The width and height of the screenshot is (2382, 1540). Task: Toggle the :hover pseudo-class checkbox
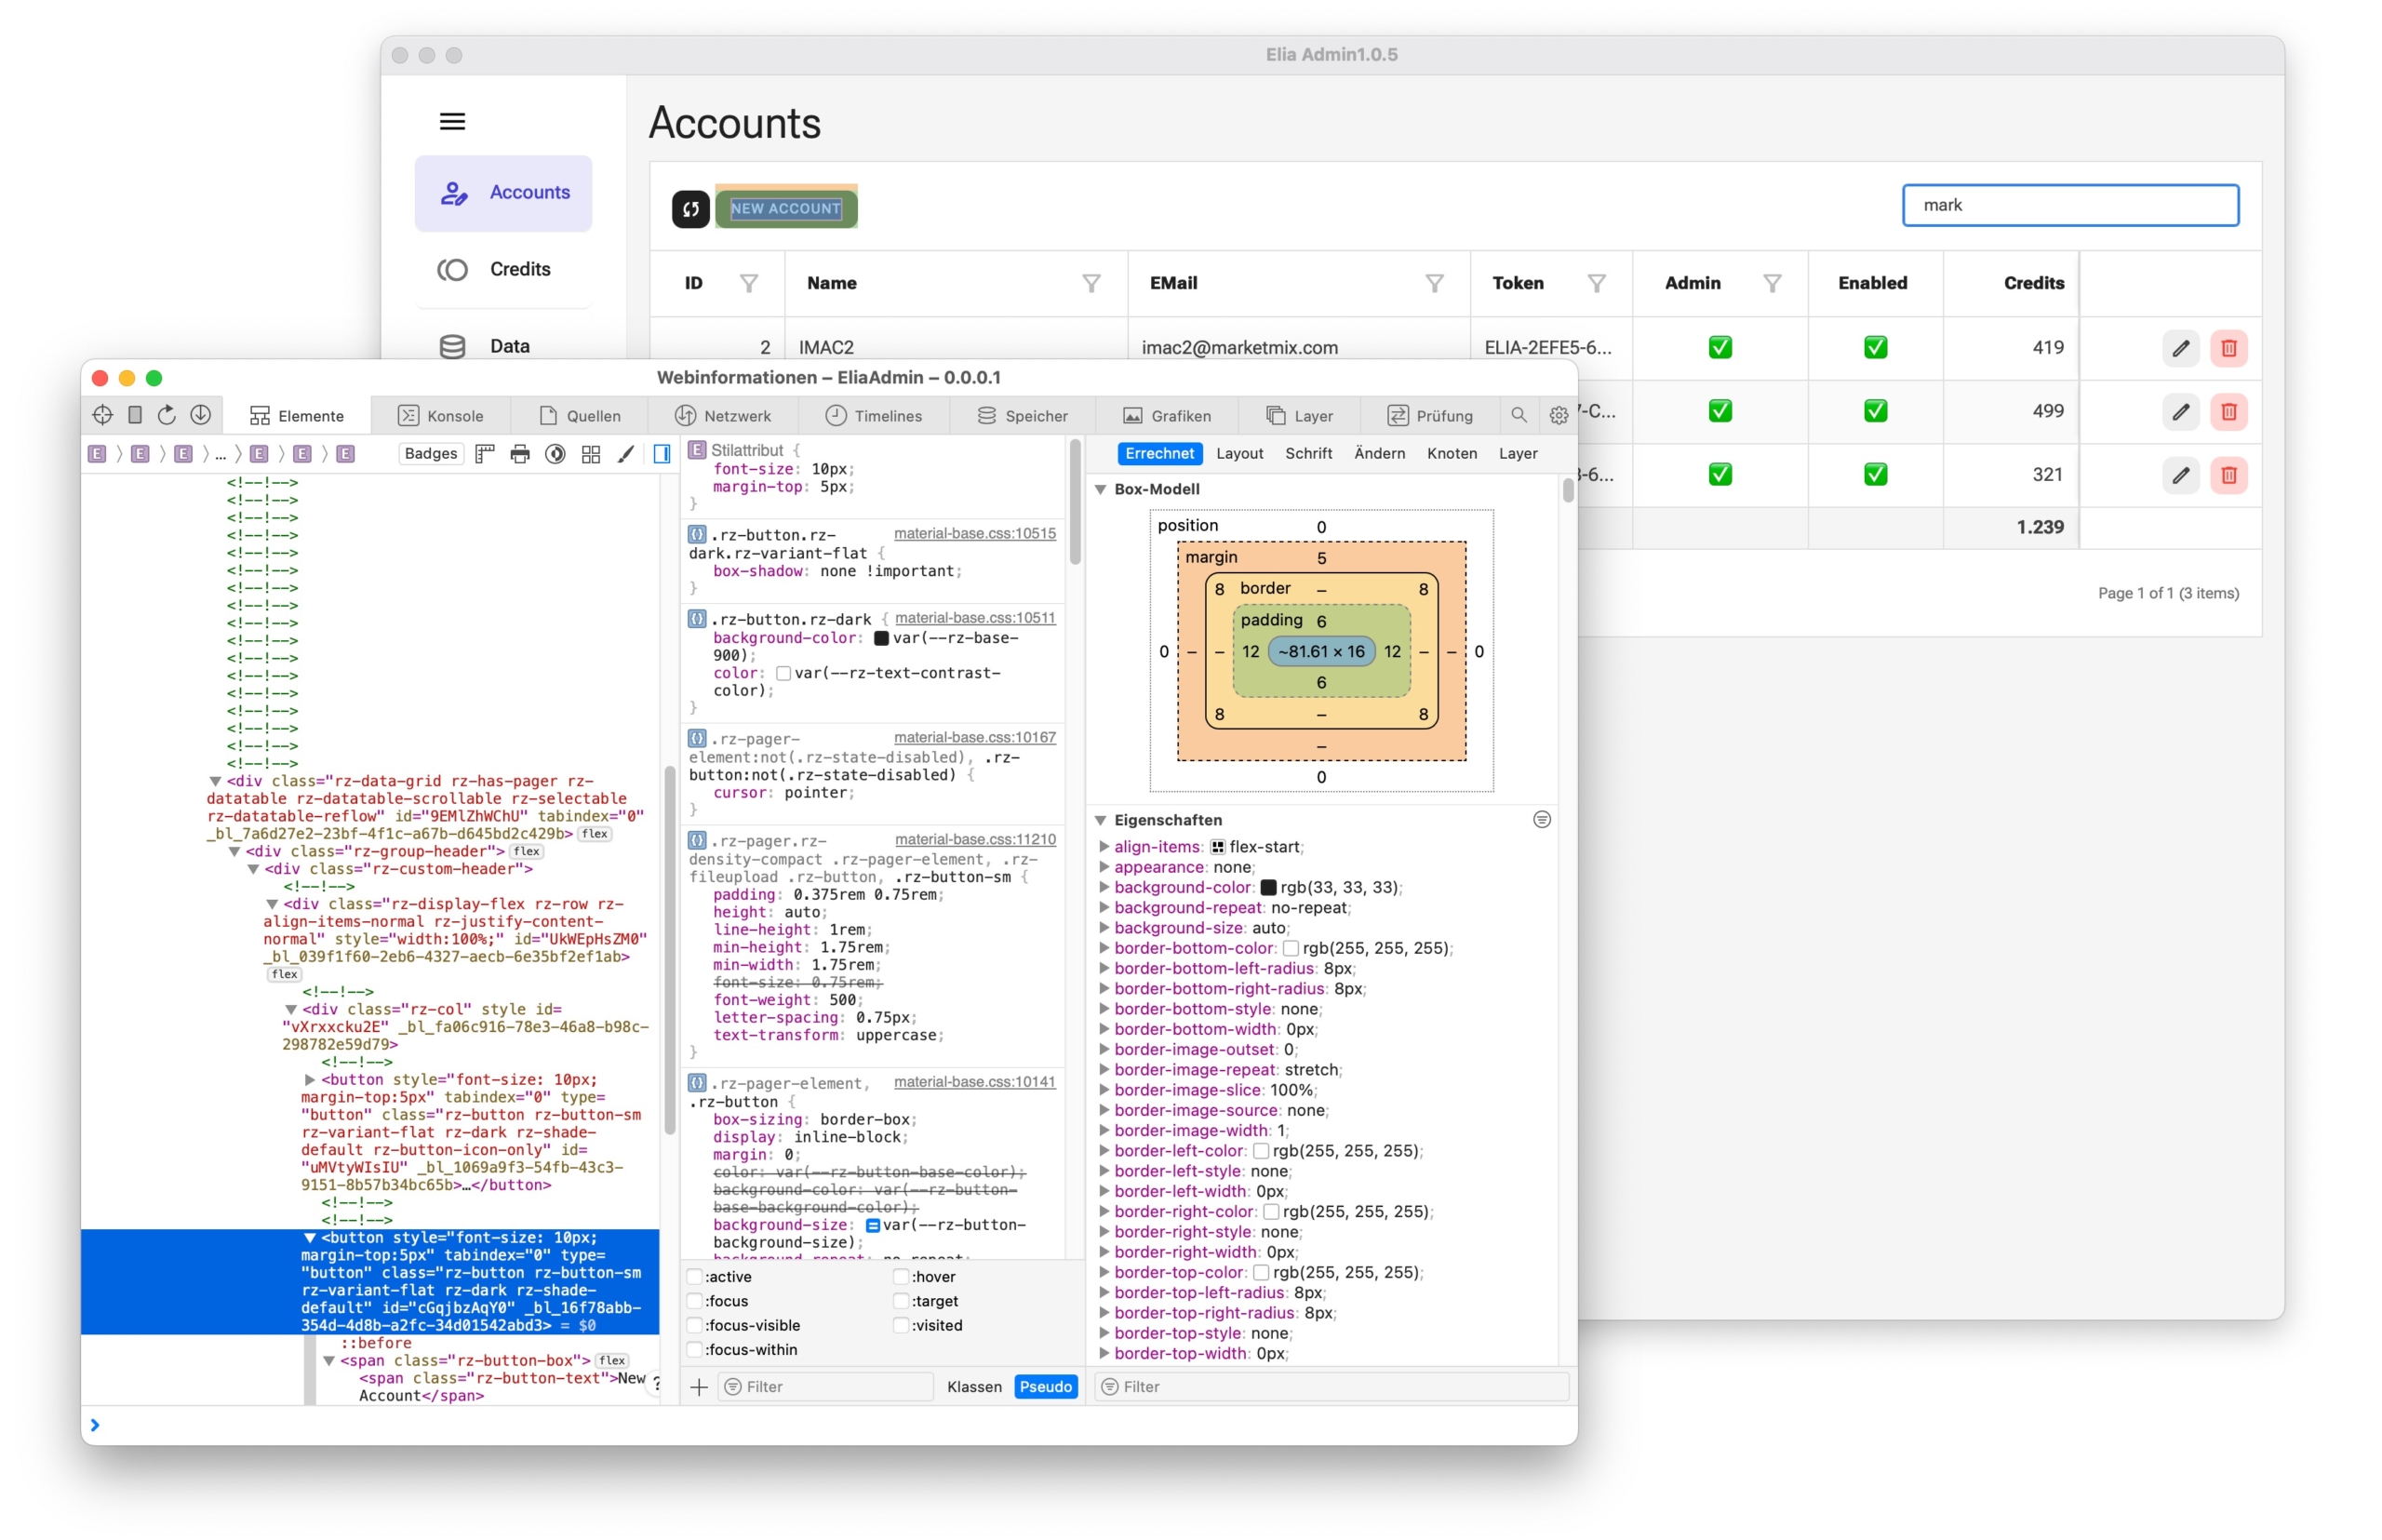coord(901,1276)
